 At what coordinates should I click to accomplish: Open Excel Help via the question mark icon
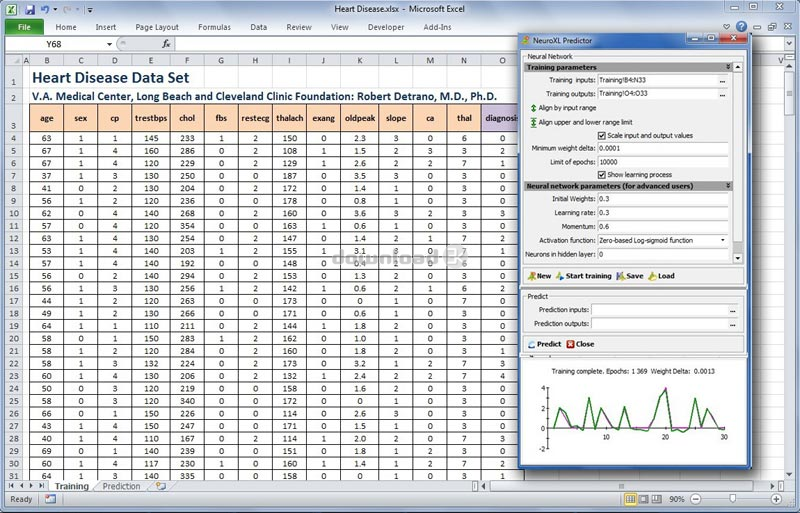pyautogui.click(x=741, y=27)
